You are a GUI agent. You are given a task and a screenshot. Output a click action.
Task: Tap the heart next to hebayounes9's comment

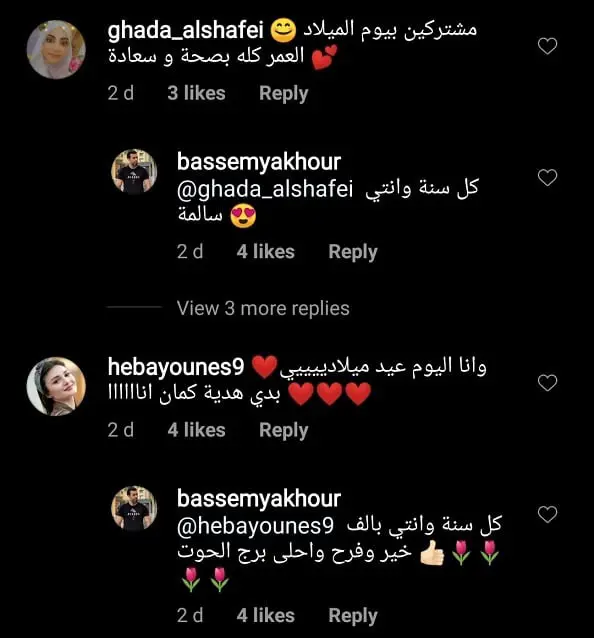tap(547, 383)
